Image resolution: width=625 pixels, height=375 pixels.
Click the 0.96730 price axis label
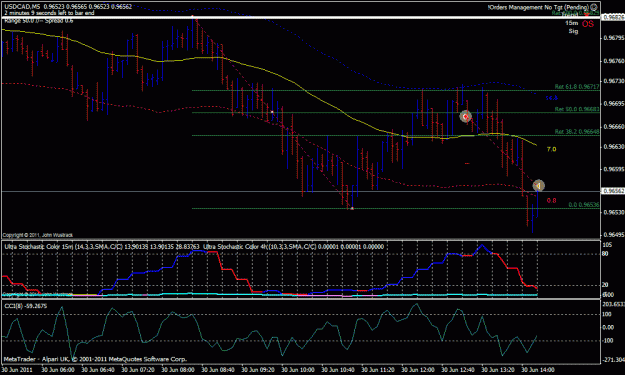[614, 81]
